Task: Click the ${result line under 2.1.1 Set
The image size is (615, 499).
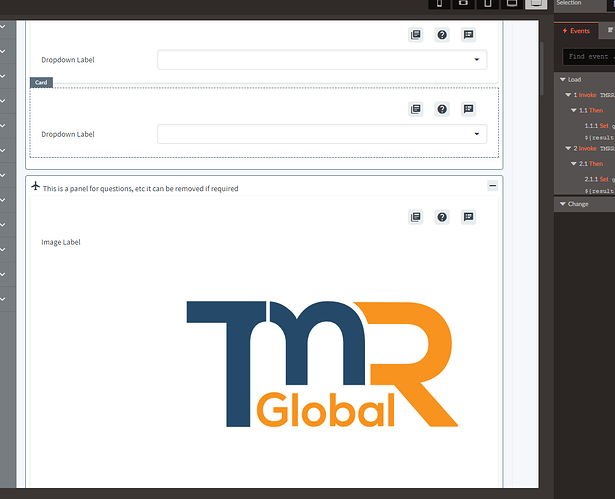Action: point(599,191)
